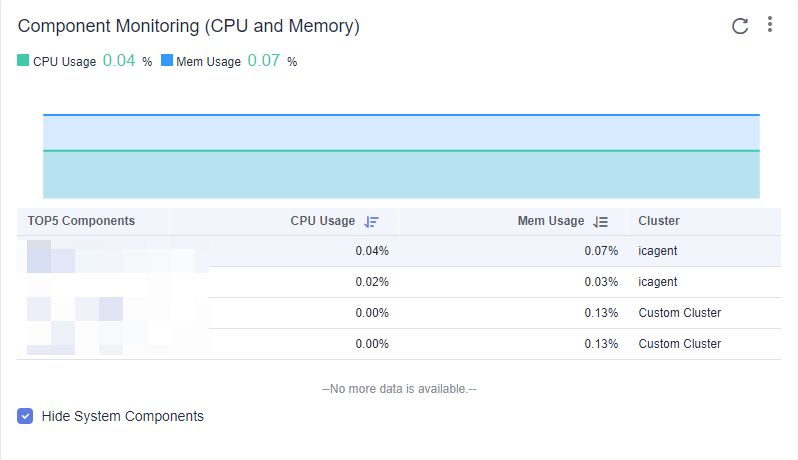Viewport: 798px width, 460px height.
Task: Open the three-dot more options menu
Action: (770, 24)
